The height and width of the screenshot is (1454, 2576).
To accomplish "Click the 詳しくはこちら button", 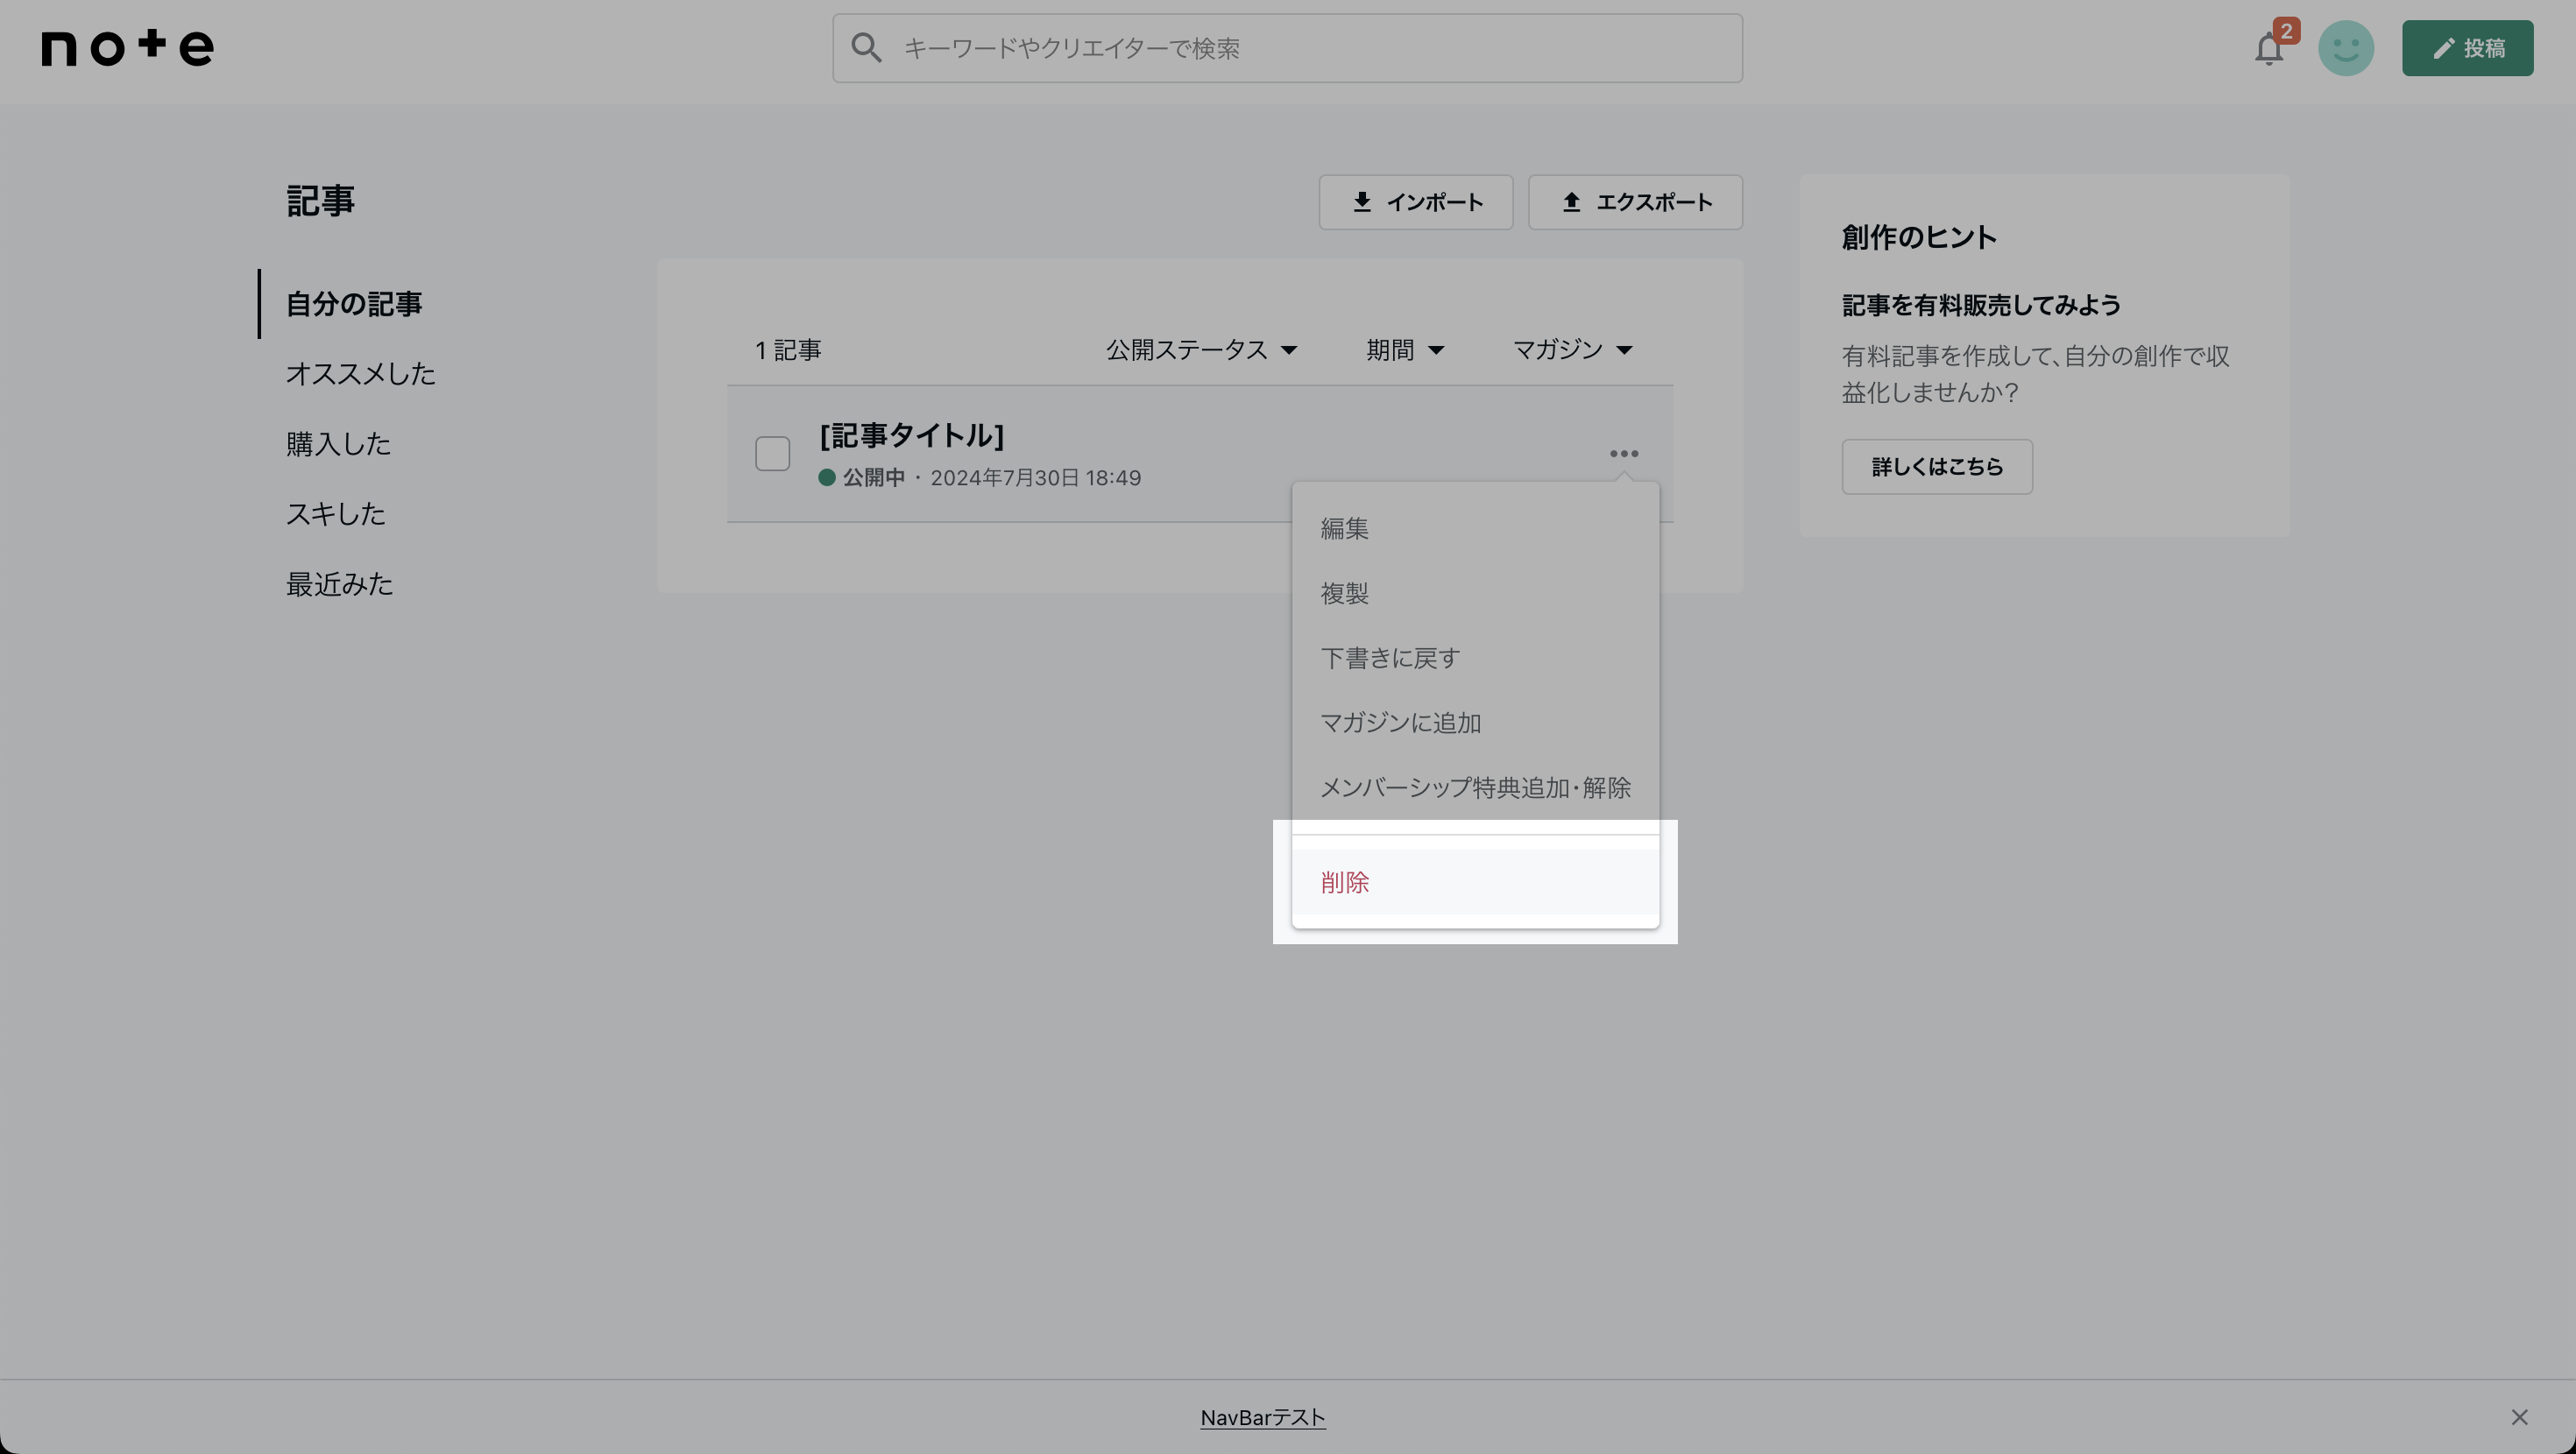I will click(1937, 467).
